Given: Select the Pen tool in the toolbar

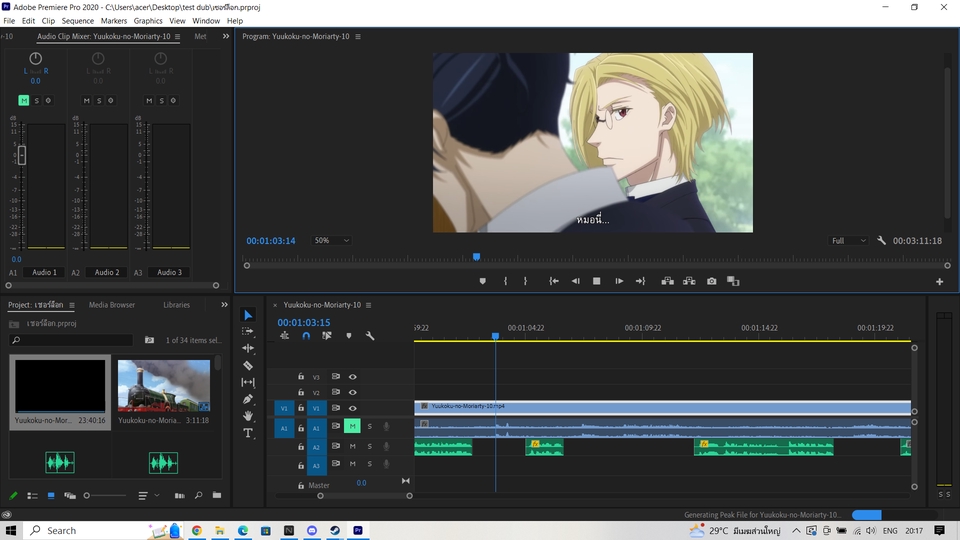Looking at the screenshot, I should coord(248,399).
